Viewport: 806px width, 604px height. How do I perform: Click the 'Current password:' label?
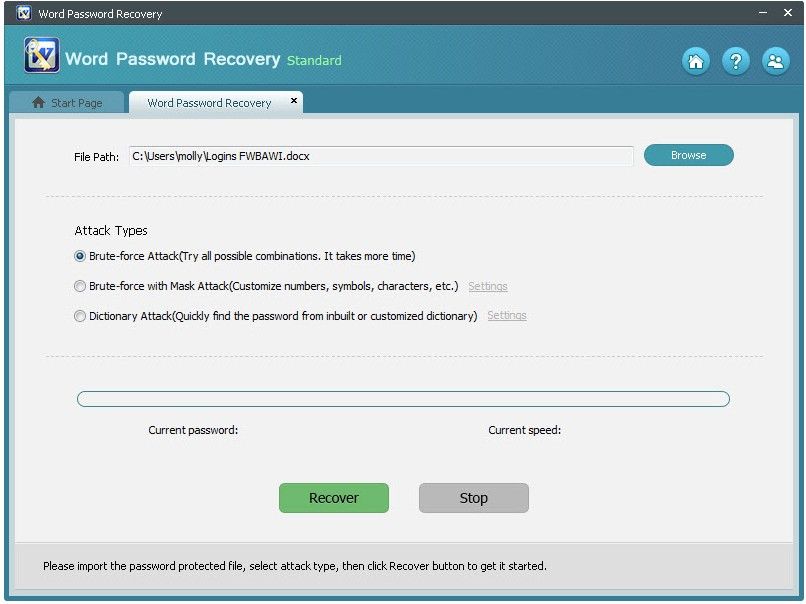pyautogui.click(x=193, y=430)
